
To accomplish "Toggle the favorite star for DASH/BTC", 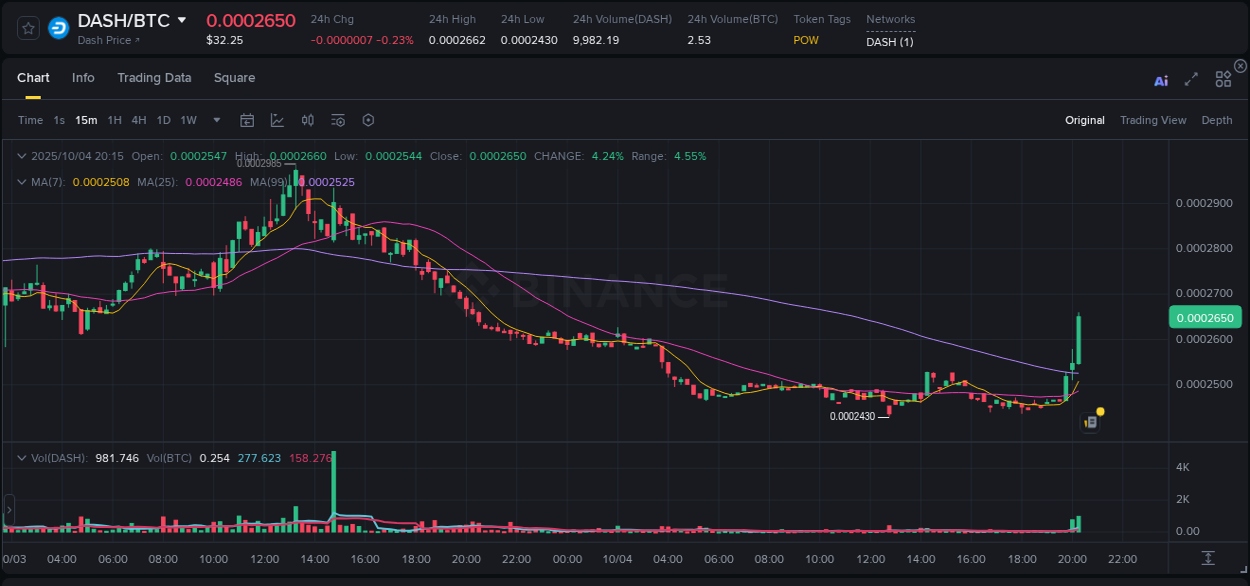I will pyautogui.click(x=27, y=27).
